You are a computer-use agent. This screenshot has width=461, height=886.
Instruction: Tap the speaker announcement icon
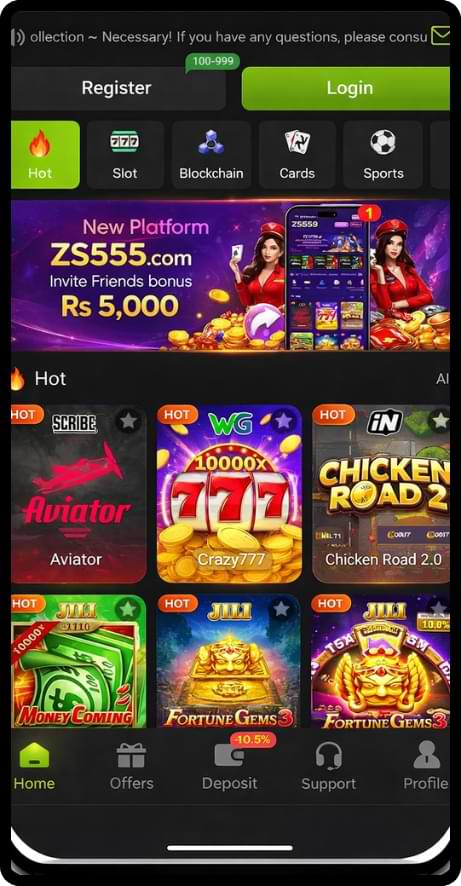coord(18,37)
